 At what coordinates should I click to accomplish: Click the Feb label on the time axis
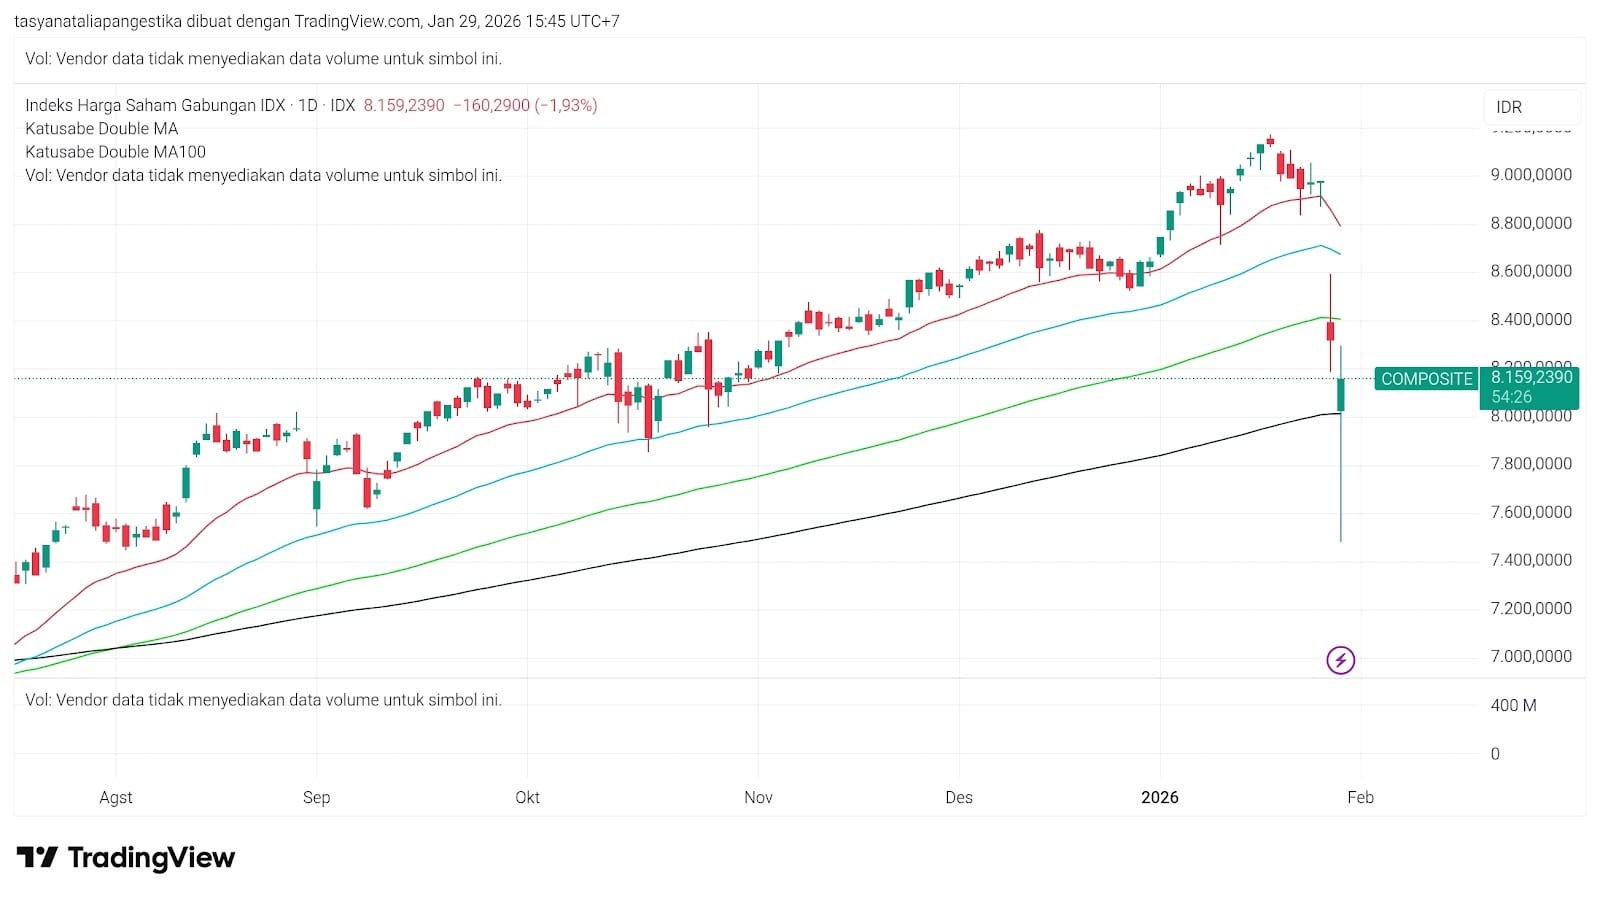click(1360, 797)
